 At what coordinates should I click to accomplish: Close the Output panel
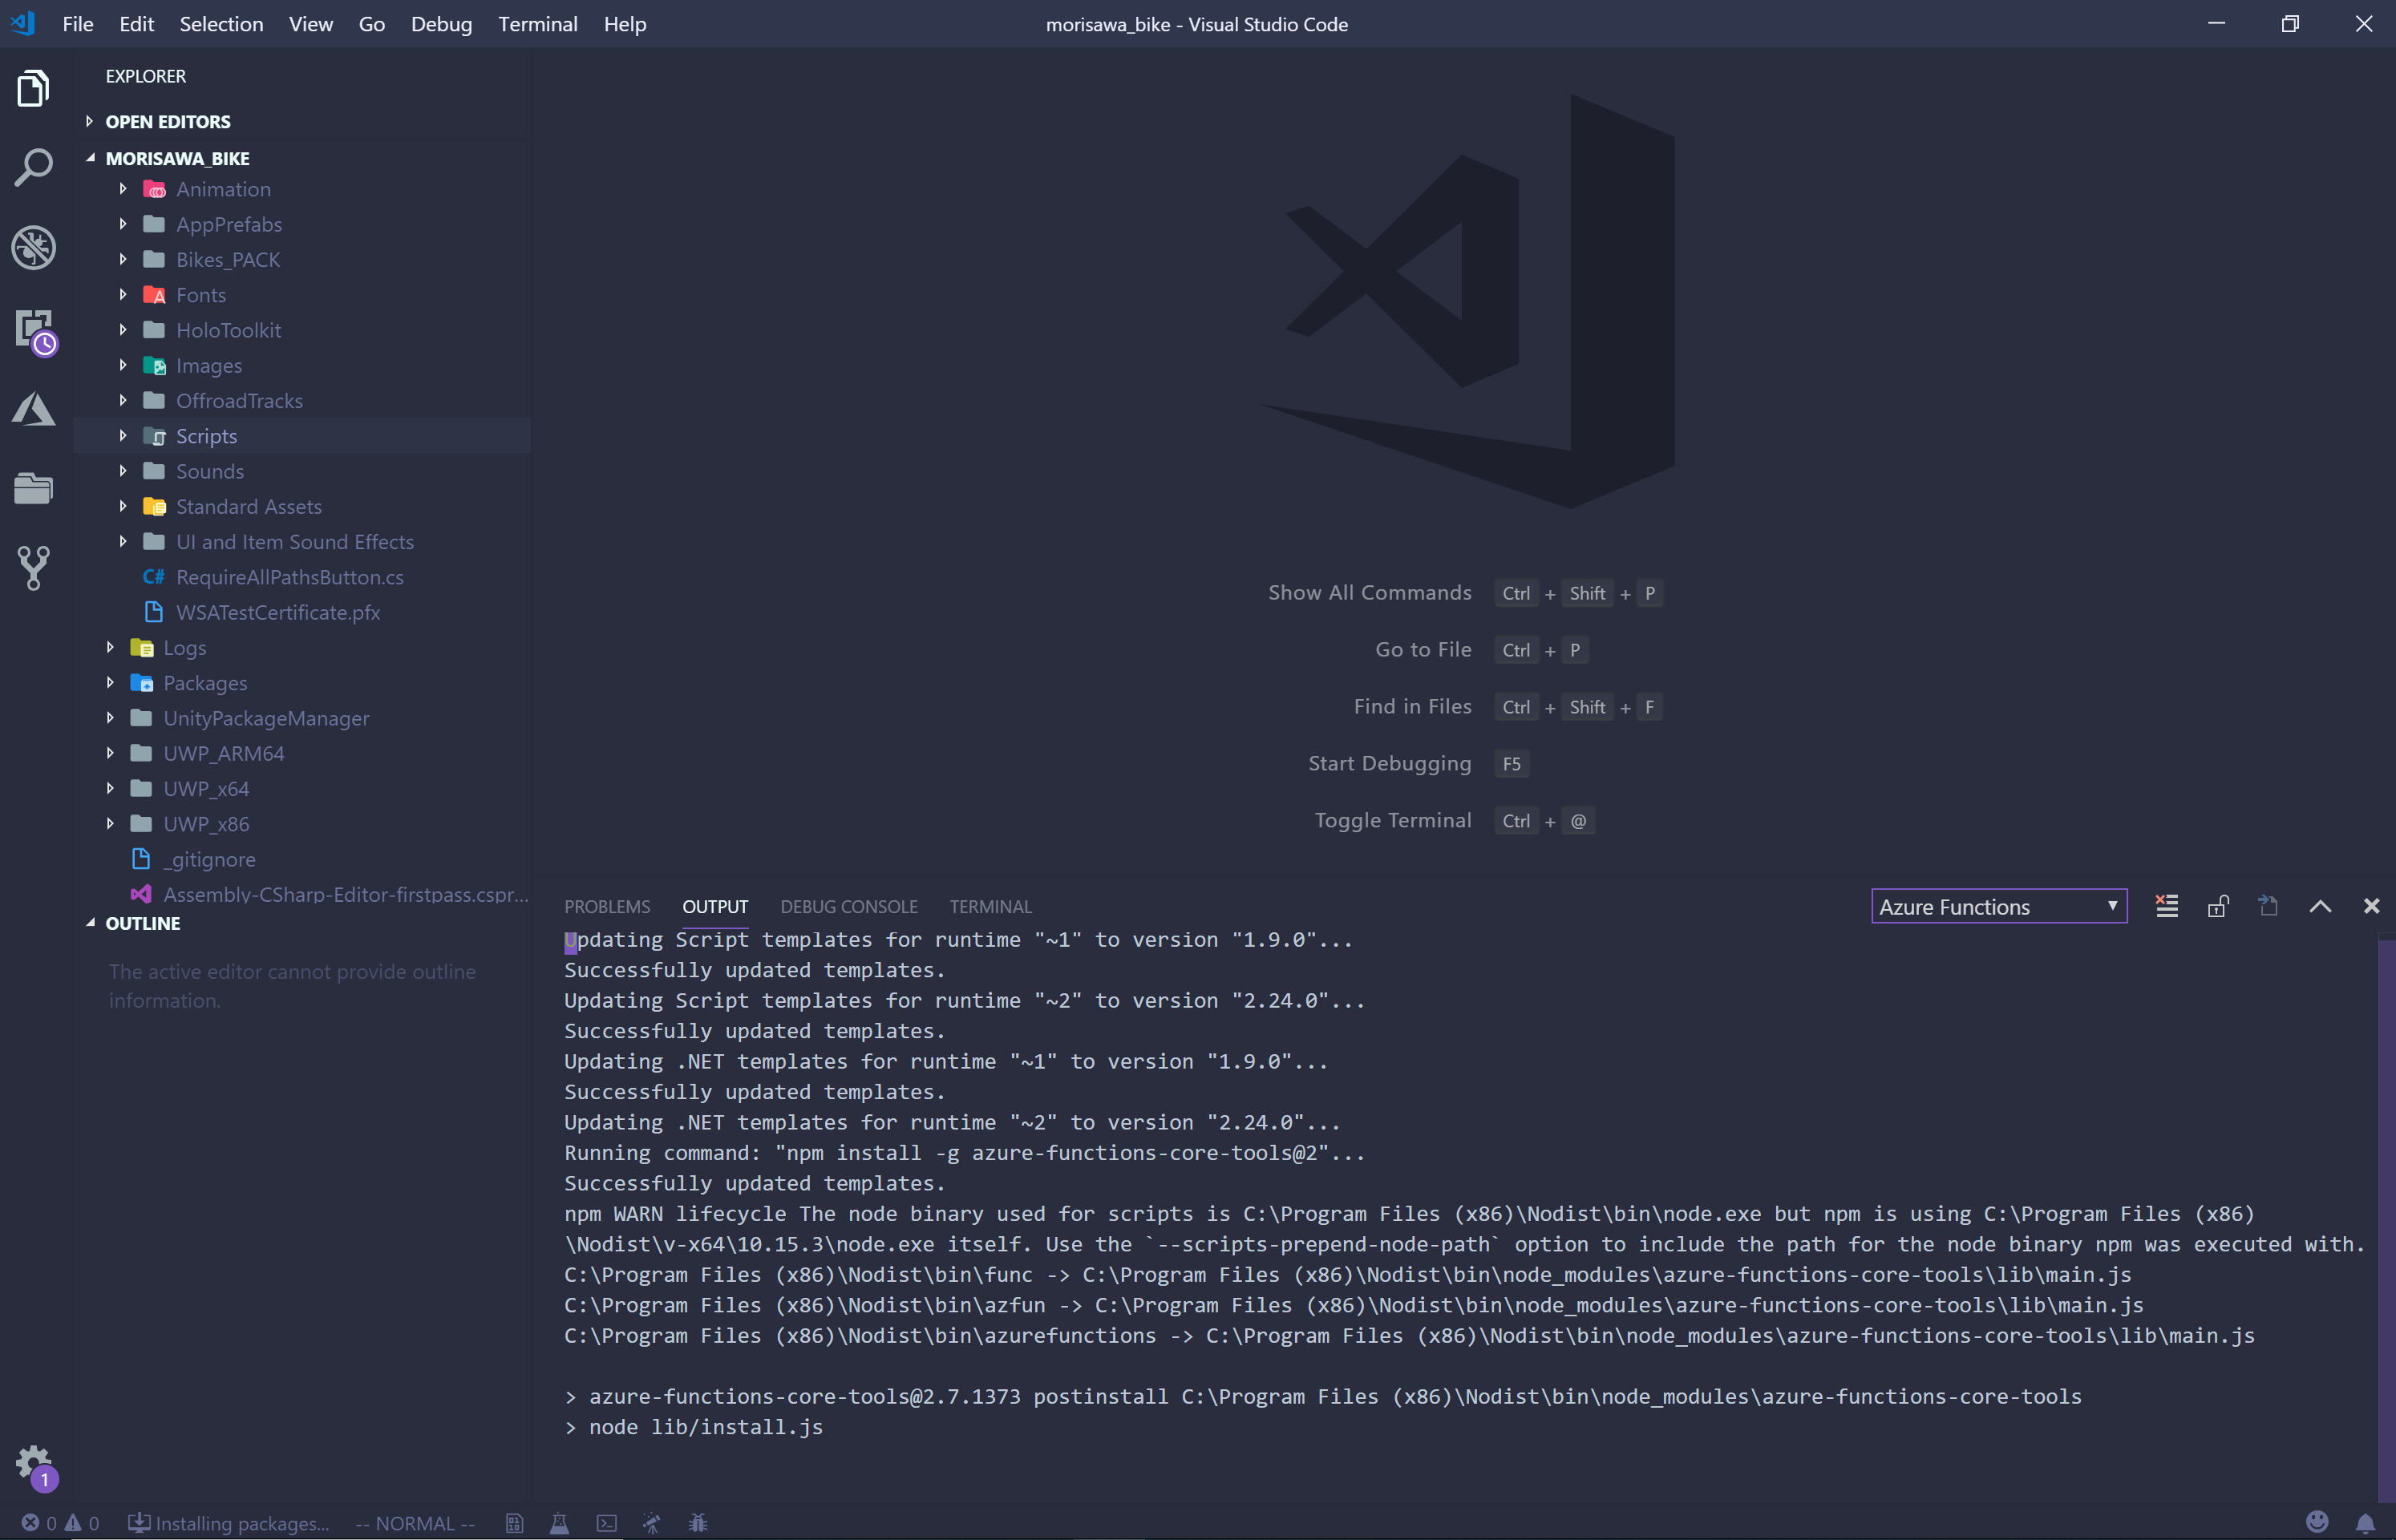[x=2371, y=906]
